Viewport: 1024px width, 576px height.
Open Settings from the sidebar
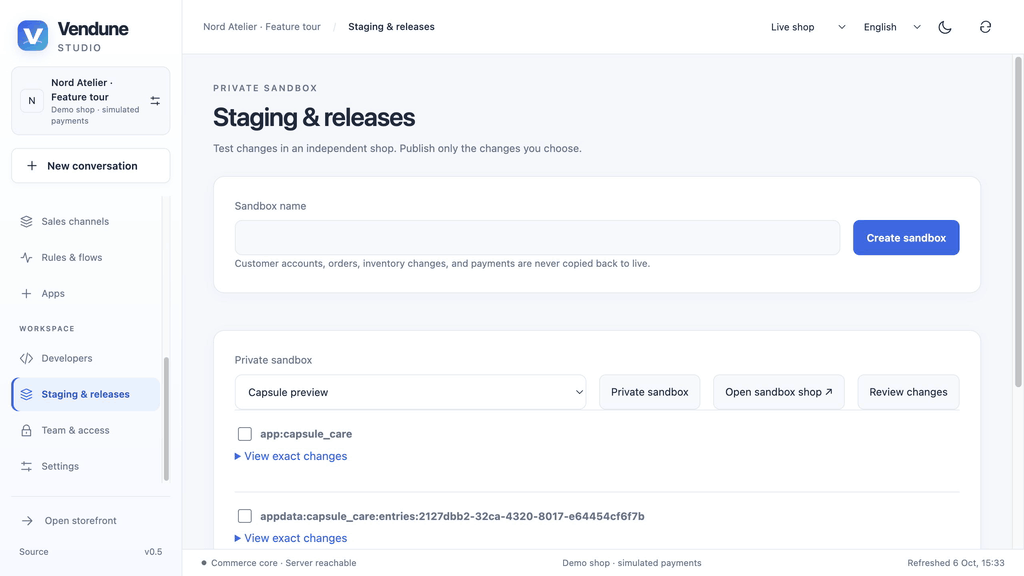coord(86,466)
